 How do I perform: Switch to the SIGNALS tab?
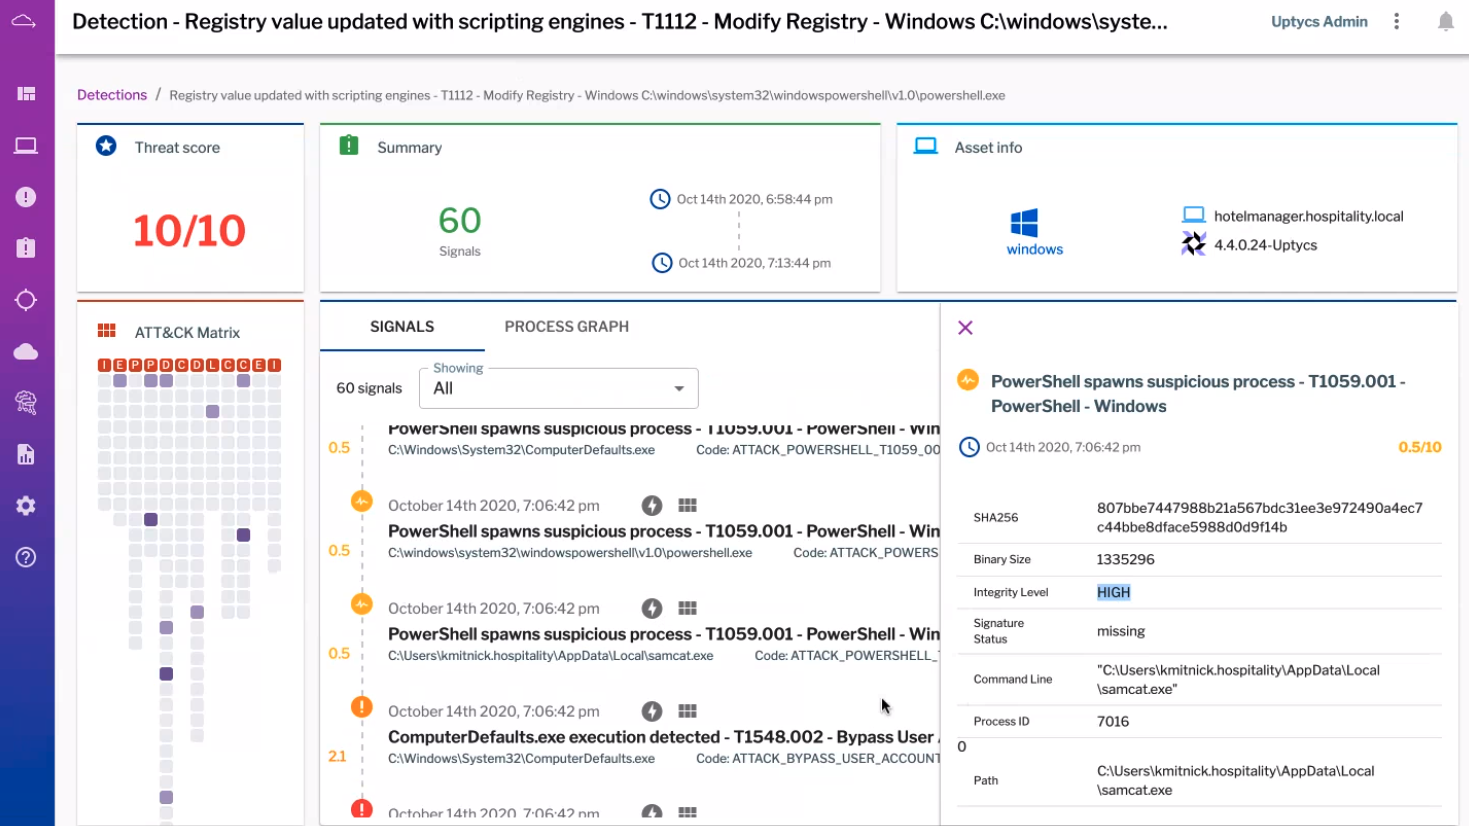402,327
